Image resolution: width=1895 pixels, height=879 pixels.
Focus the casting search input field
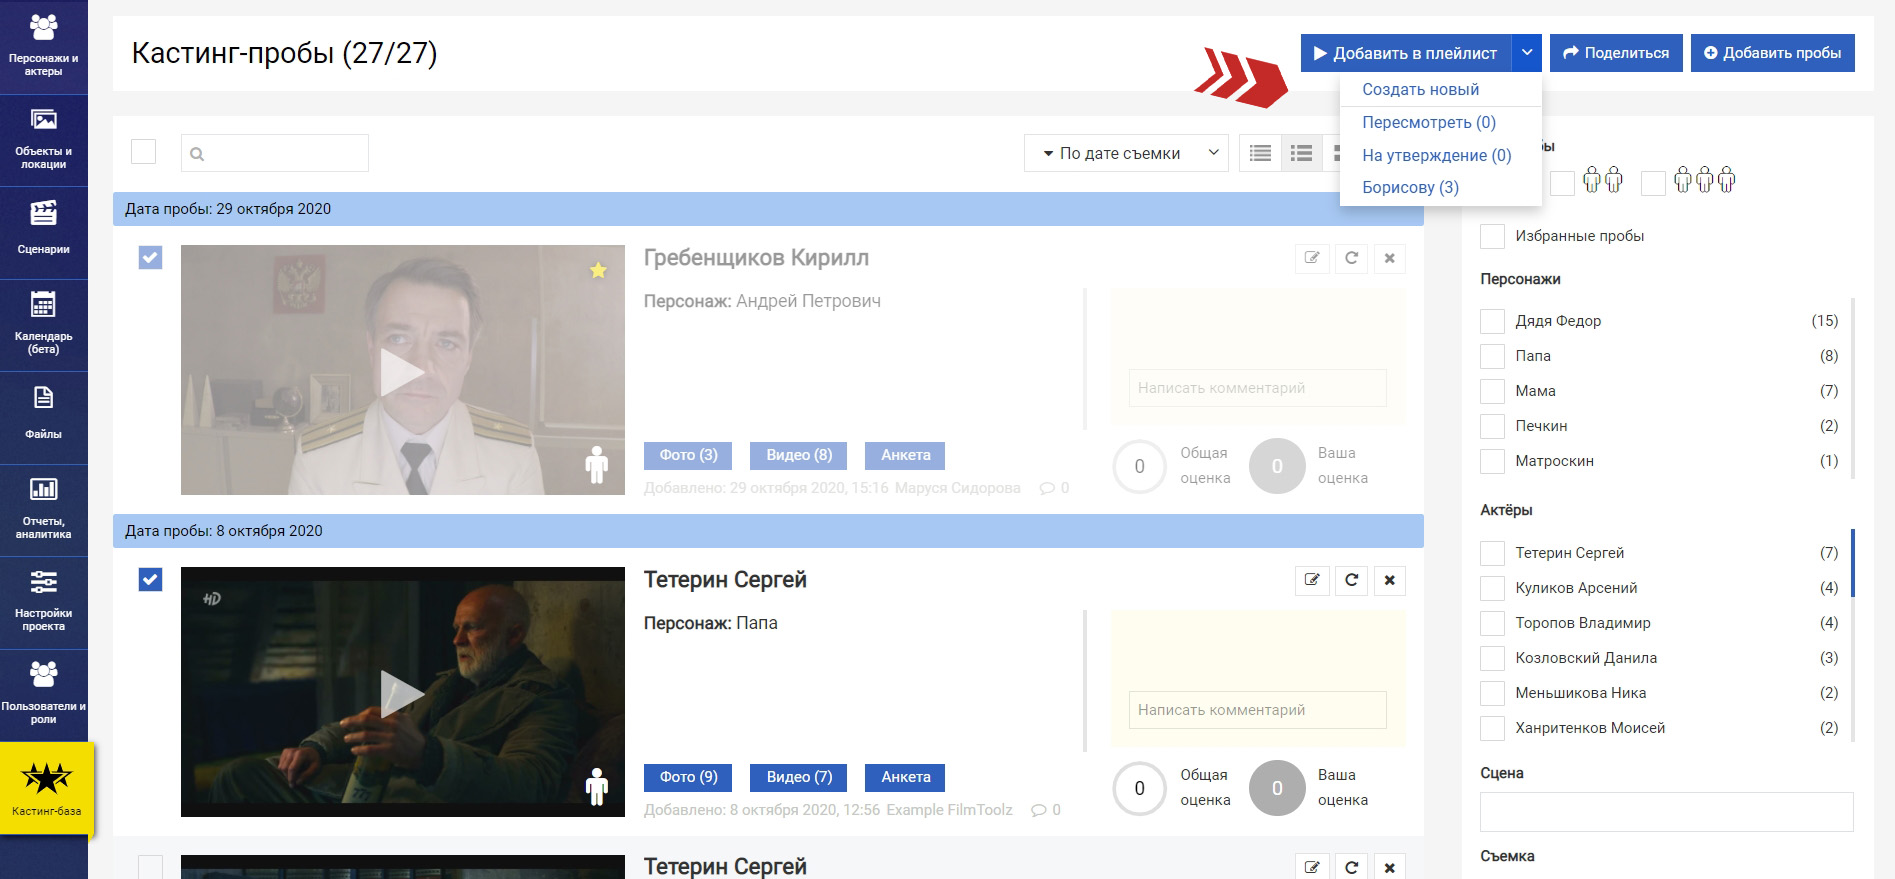(275, 153)
